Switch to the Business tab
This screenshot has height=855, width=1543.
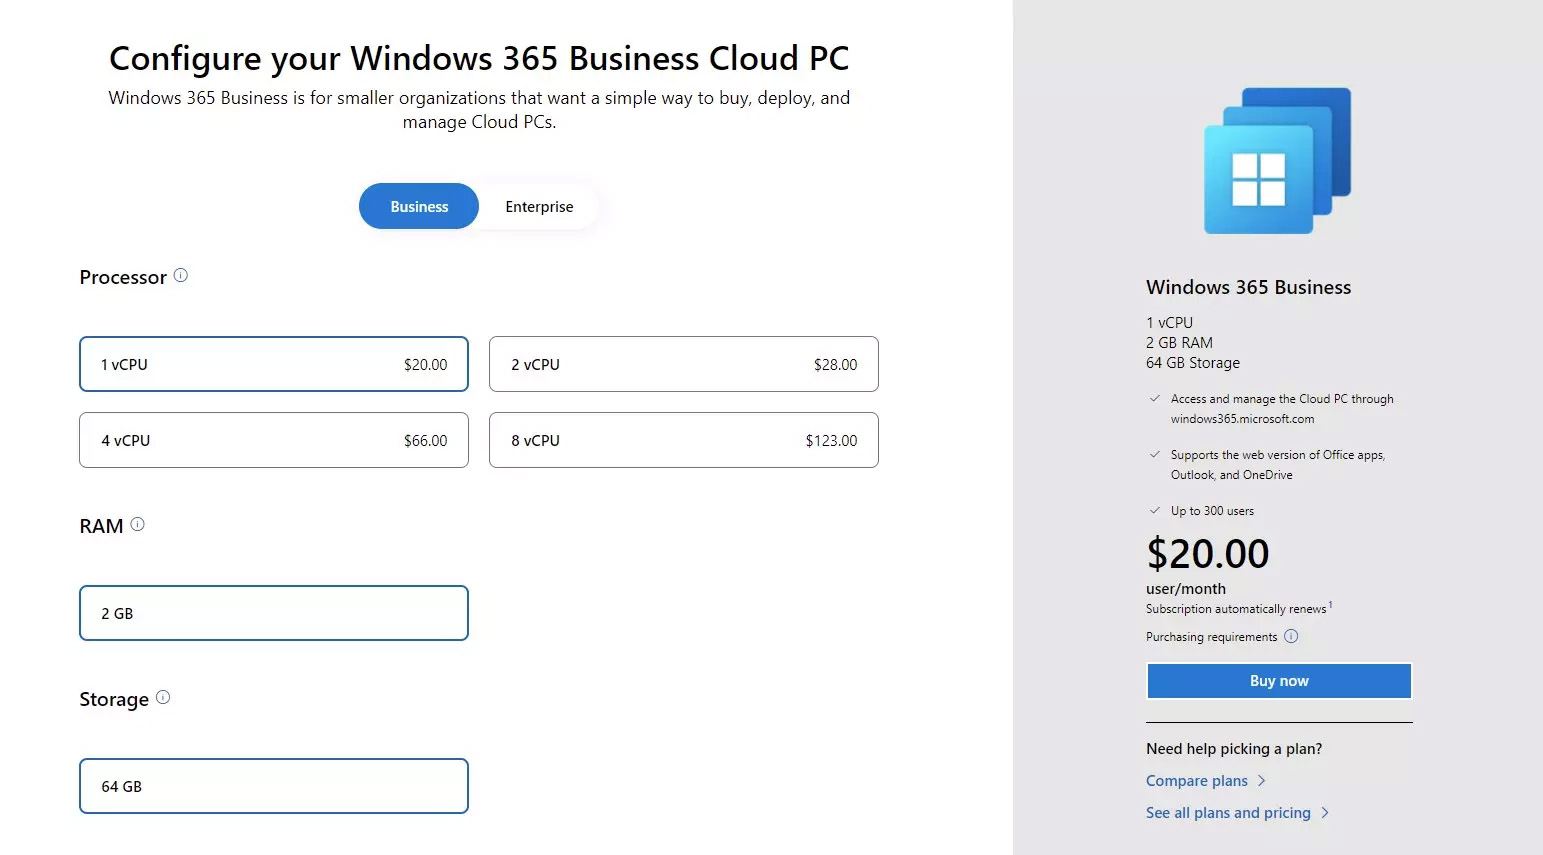pos(419,207)
